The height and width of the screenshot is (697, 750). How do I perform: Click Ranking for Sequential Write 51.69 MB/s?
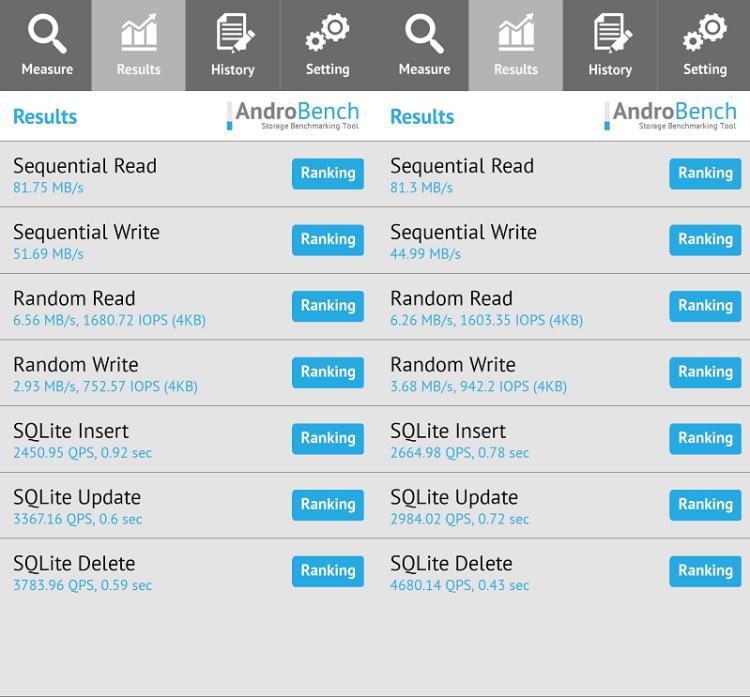click(x=328, y=239)
